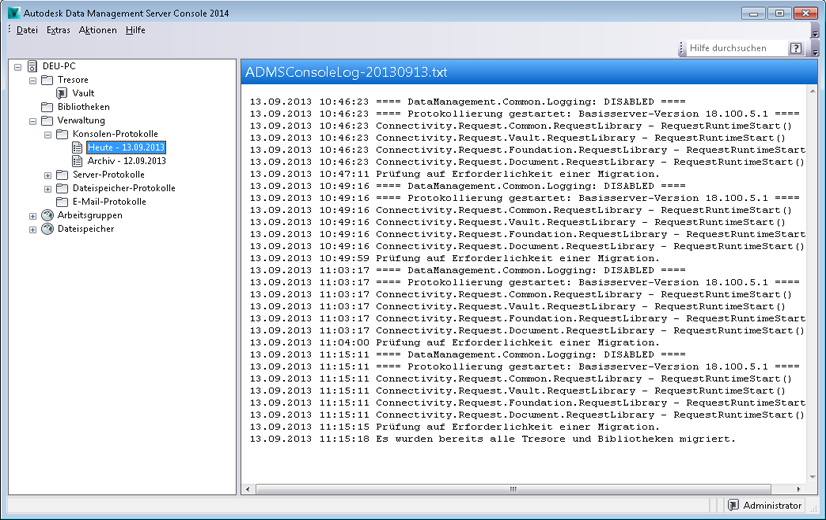Select Archiv - 12.09.2013 log entry
The height and width of the screenshot is (520, 826).
[126, 161]
